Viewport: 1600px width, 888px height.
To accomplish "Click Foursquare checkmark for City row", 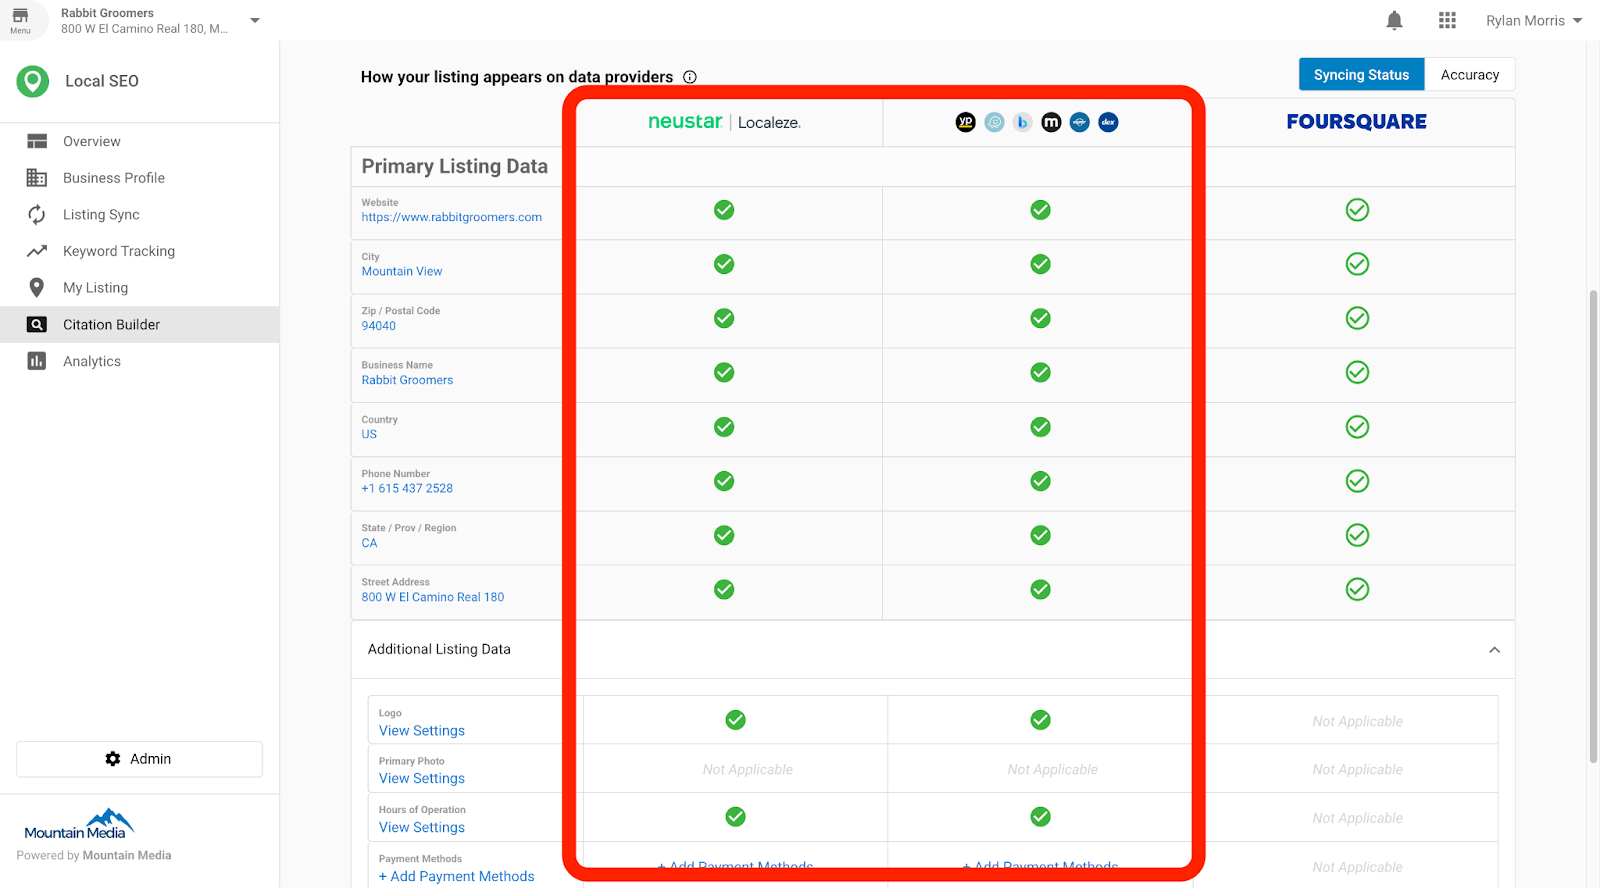I will point(1357,264).
